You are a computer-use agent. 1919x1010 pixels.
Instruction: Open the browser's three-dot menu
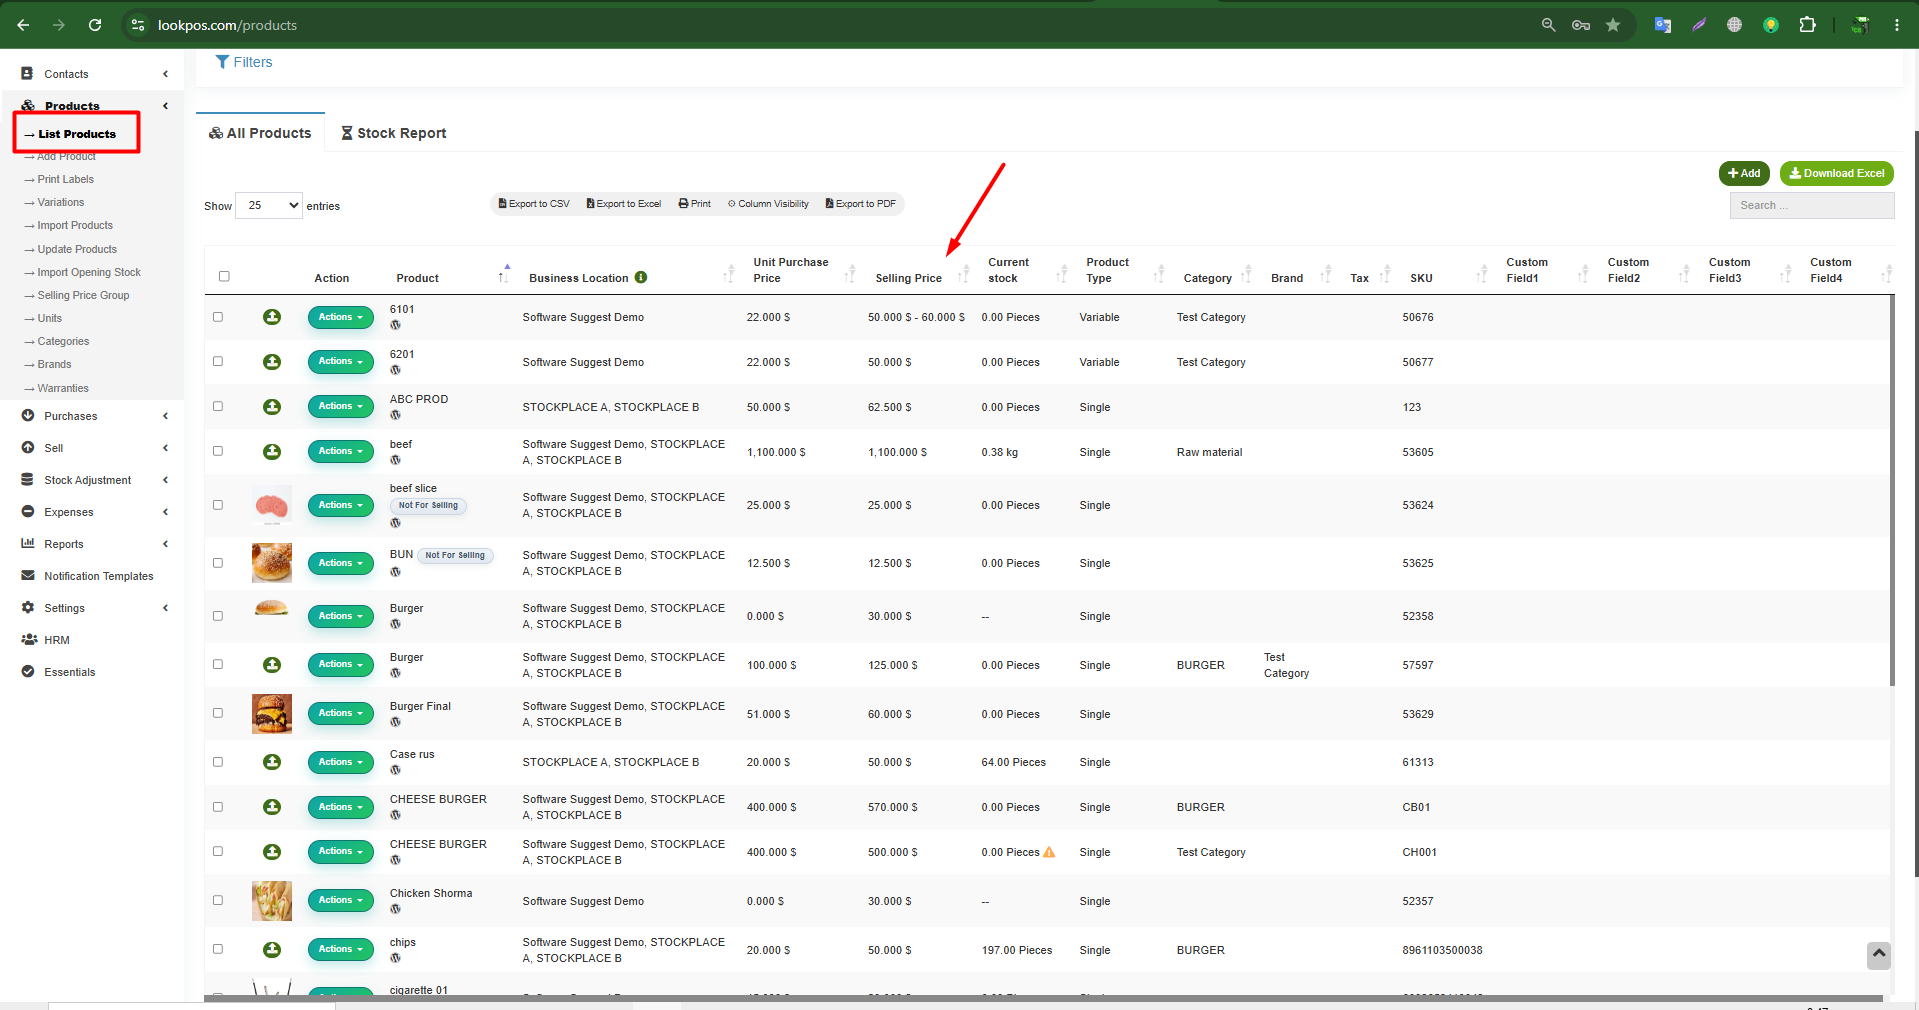tap(1896, 25)
